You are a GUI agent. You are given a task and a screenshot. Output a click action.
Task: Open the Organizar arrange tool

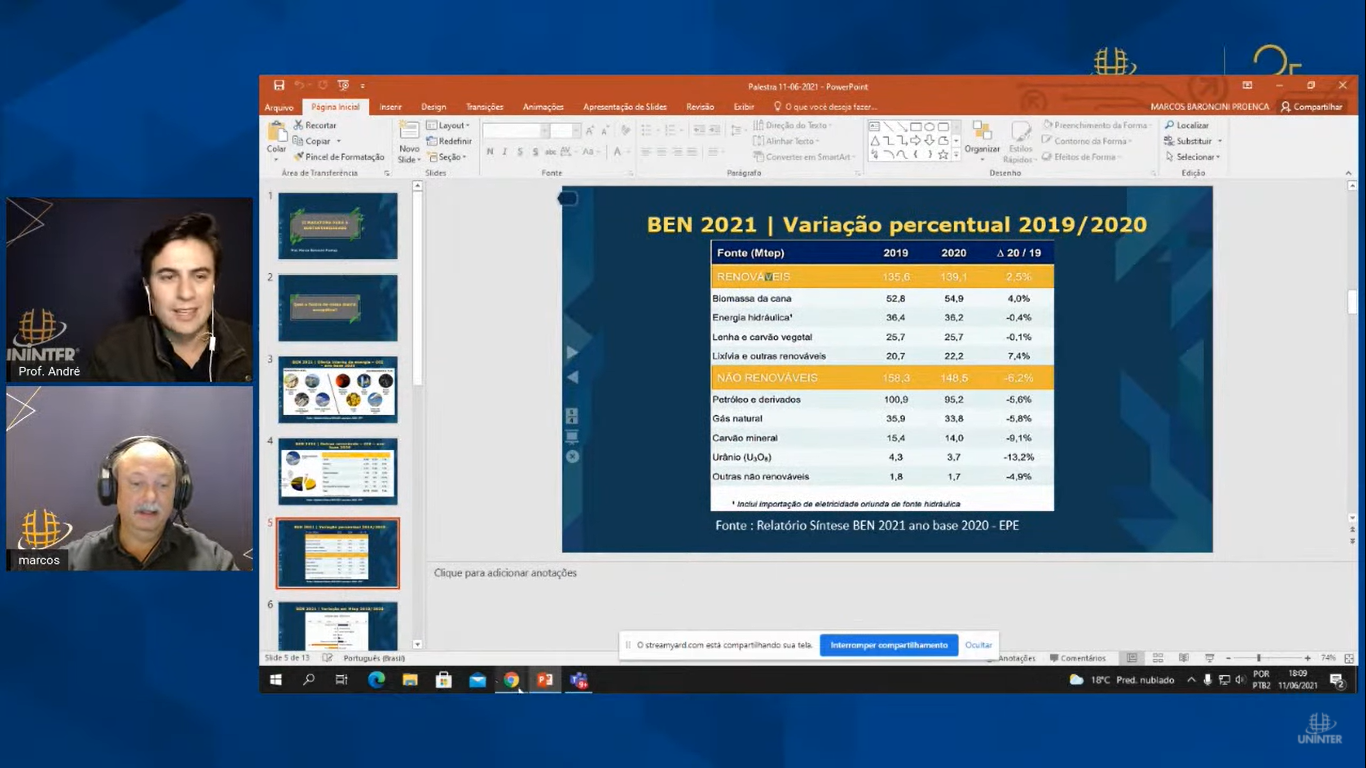[x=982, y=137]
